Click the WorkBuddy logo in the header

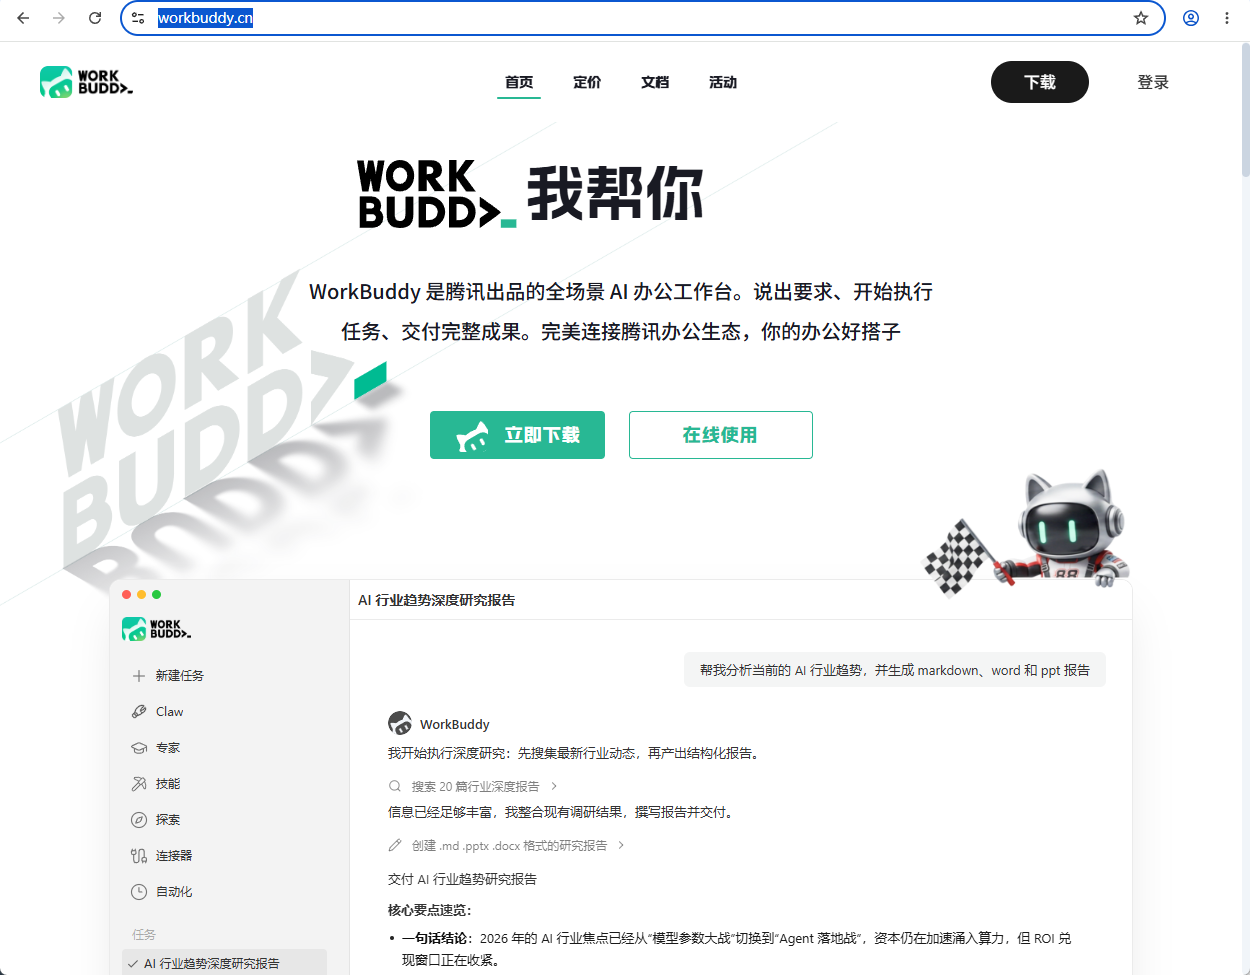(x=86, y=82)
